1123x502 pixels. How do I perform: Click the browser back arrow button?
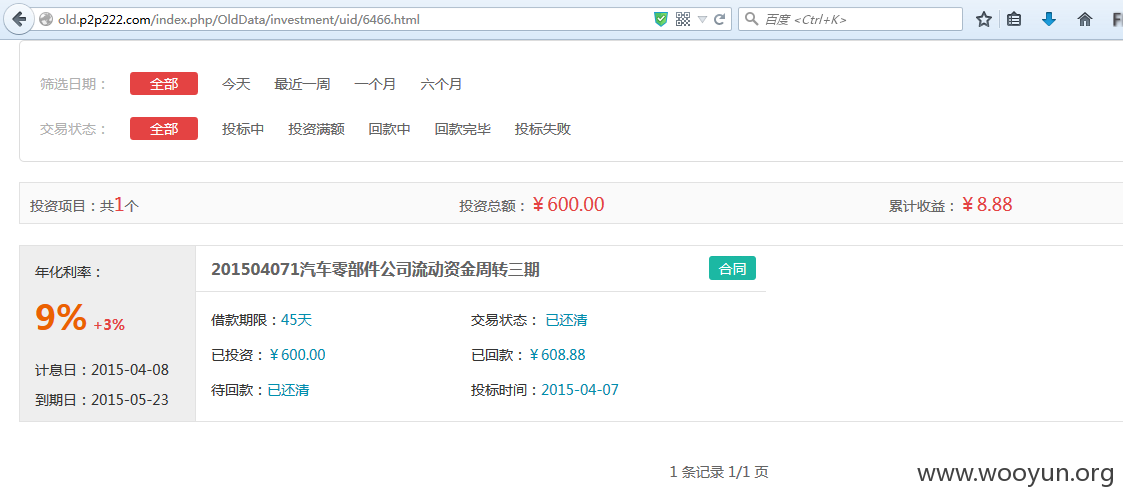click(19, 19)
